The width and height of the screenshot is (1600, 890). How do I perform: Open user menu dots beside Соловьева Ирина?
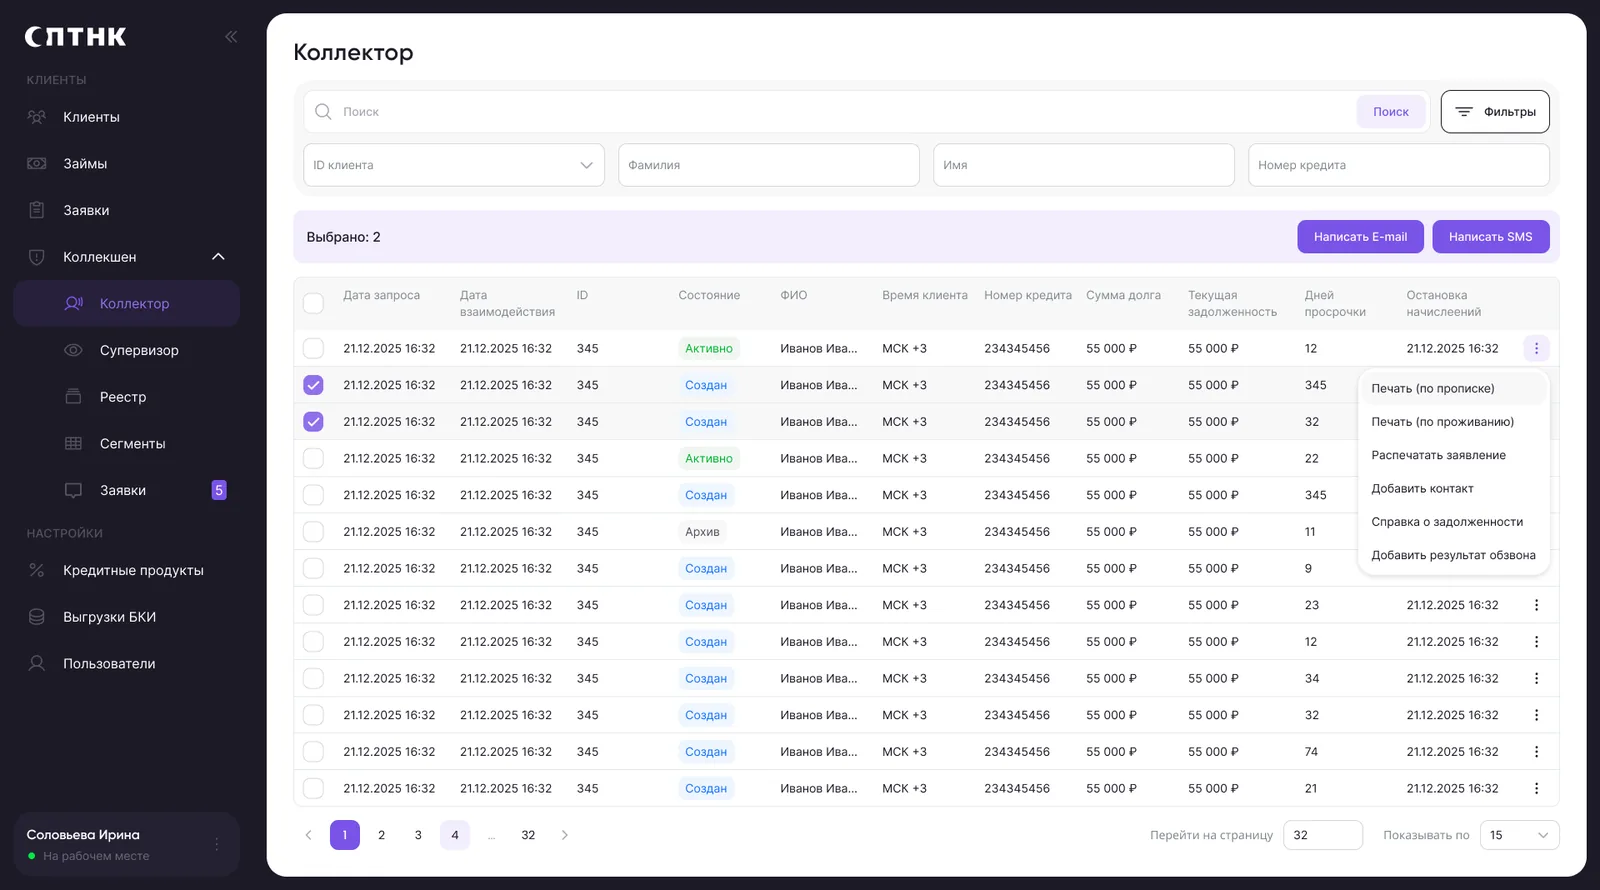pos(217,844)
